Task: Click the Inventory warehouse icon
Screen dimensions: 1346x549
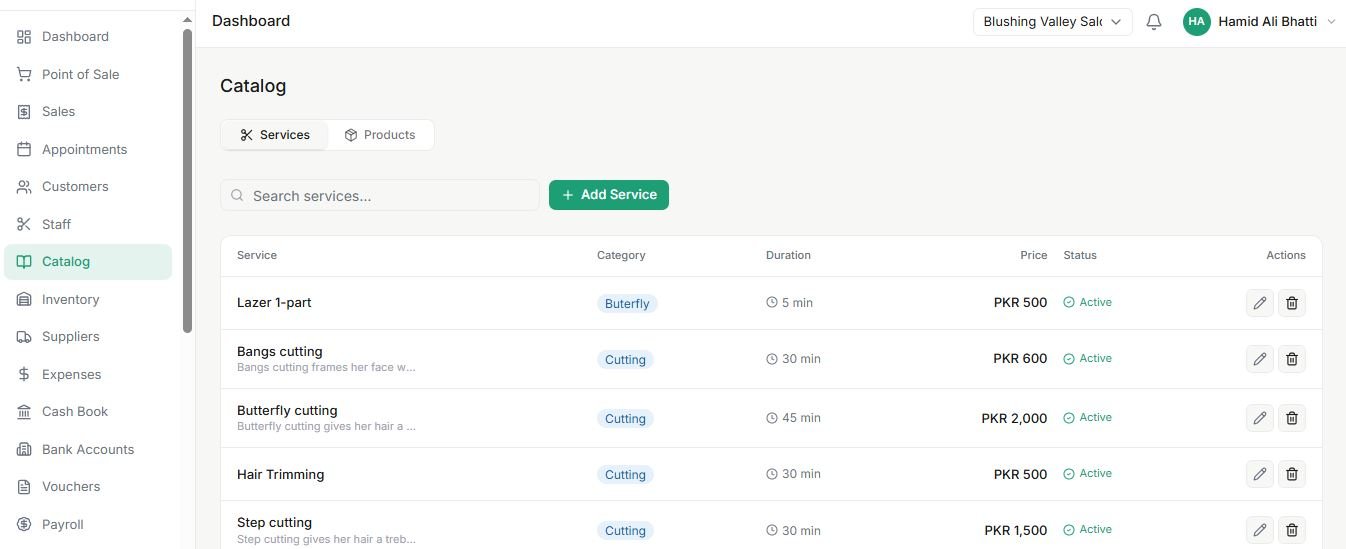Action: pyautogui.click(x=24, y=299)
